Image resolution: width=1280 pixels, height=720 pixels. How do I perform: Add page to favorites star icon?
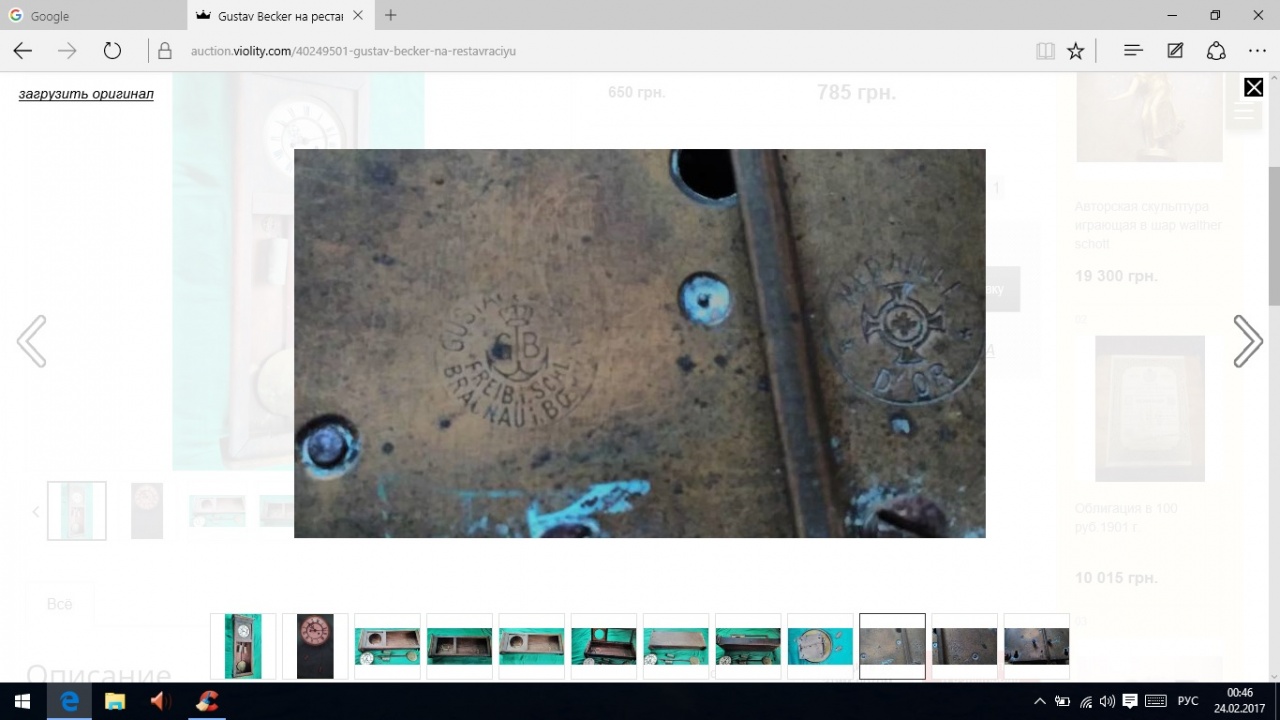pyautogui.click(x=1076, y=51)
